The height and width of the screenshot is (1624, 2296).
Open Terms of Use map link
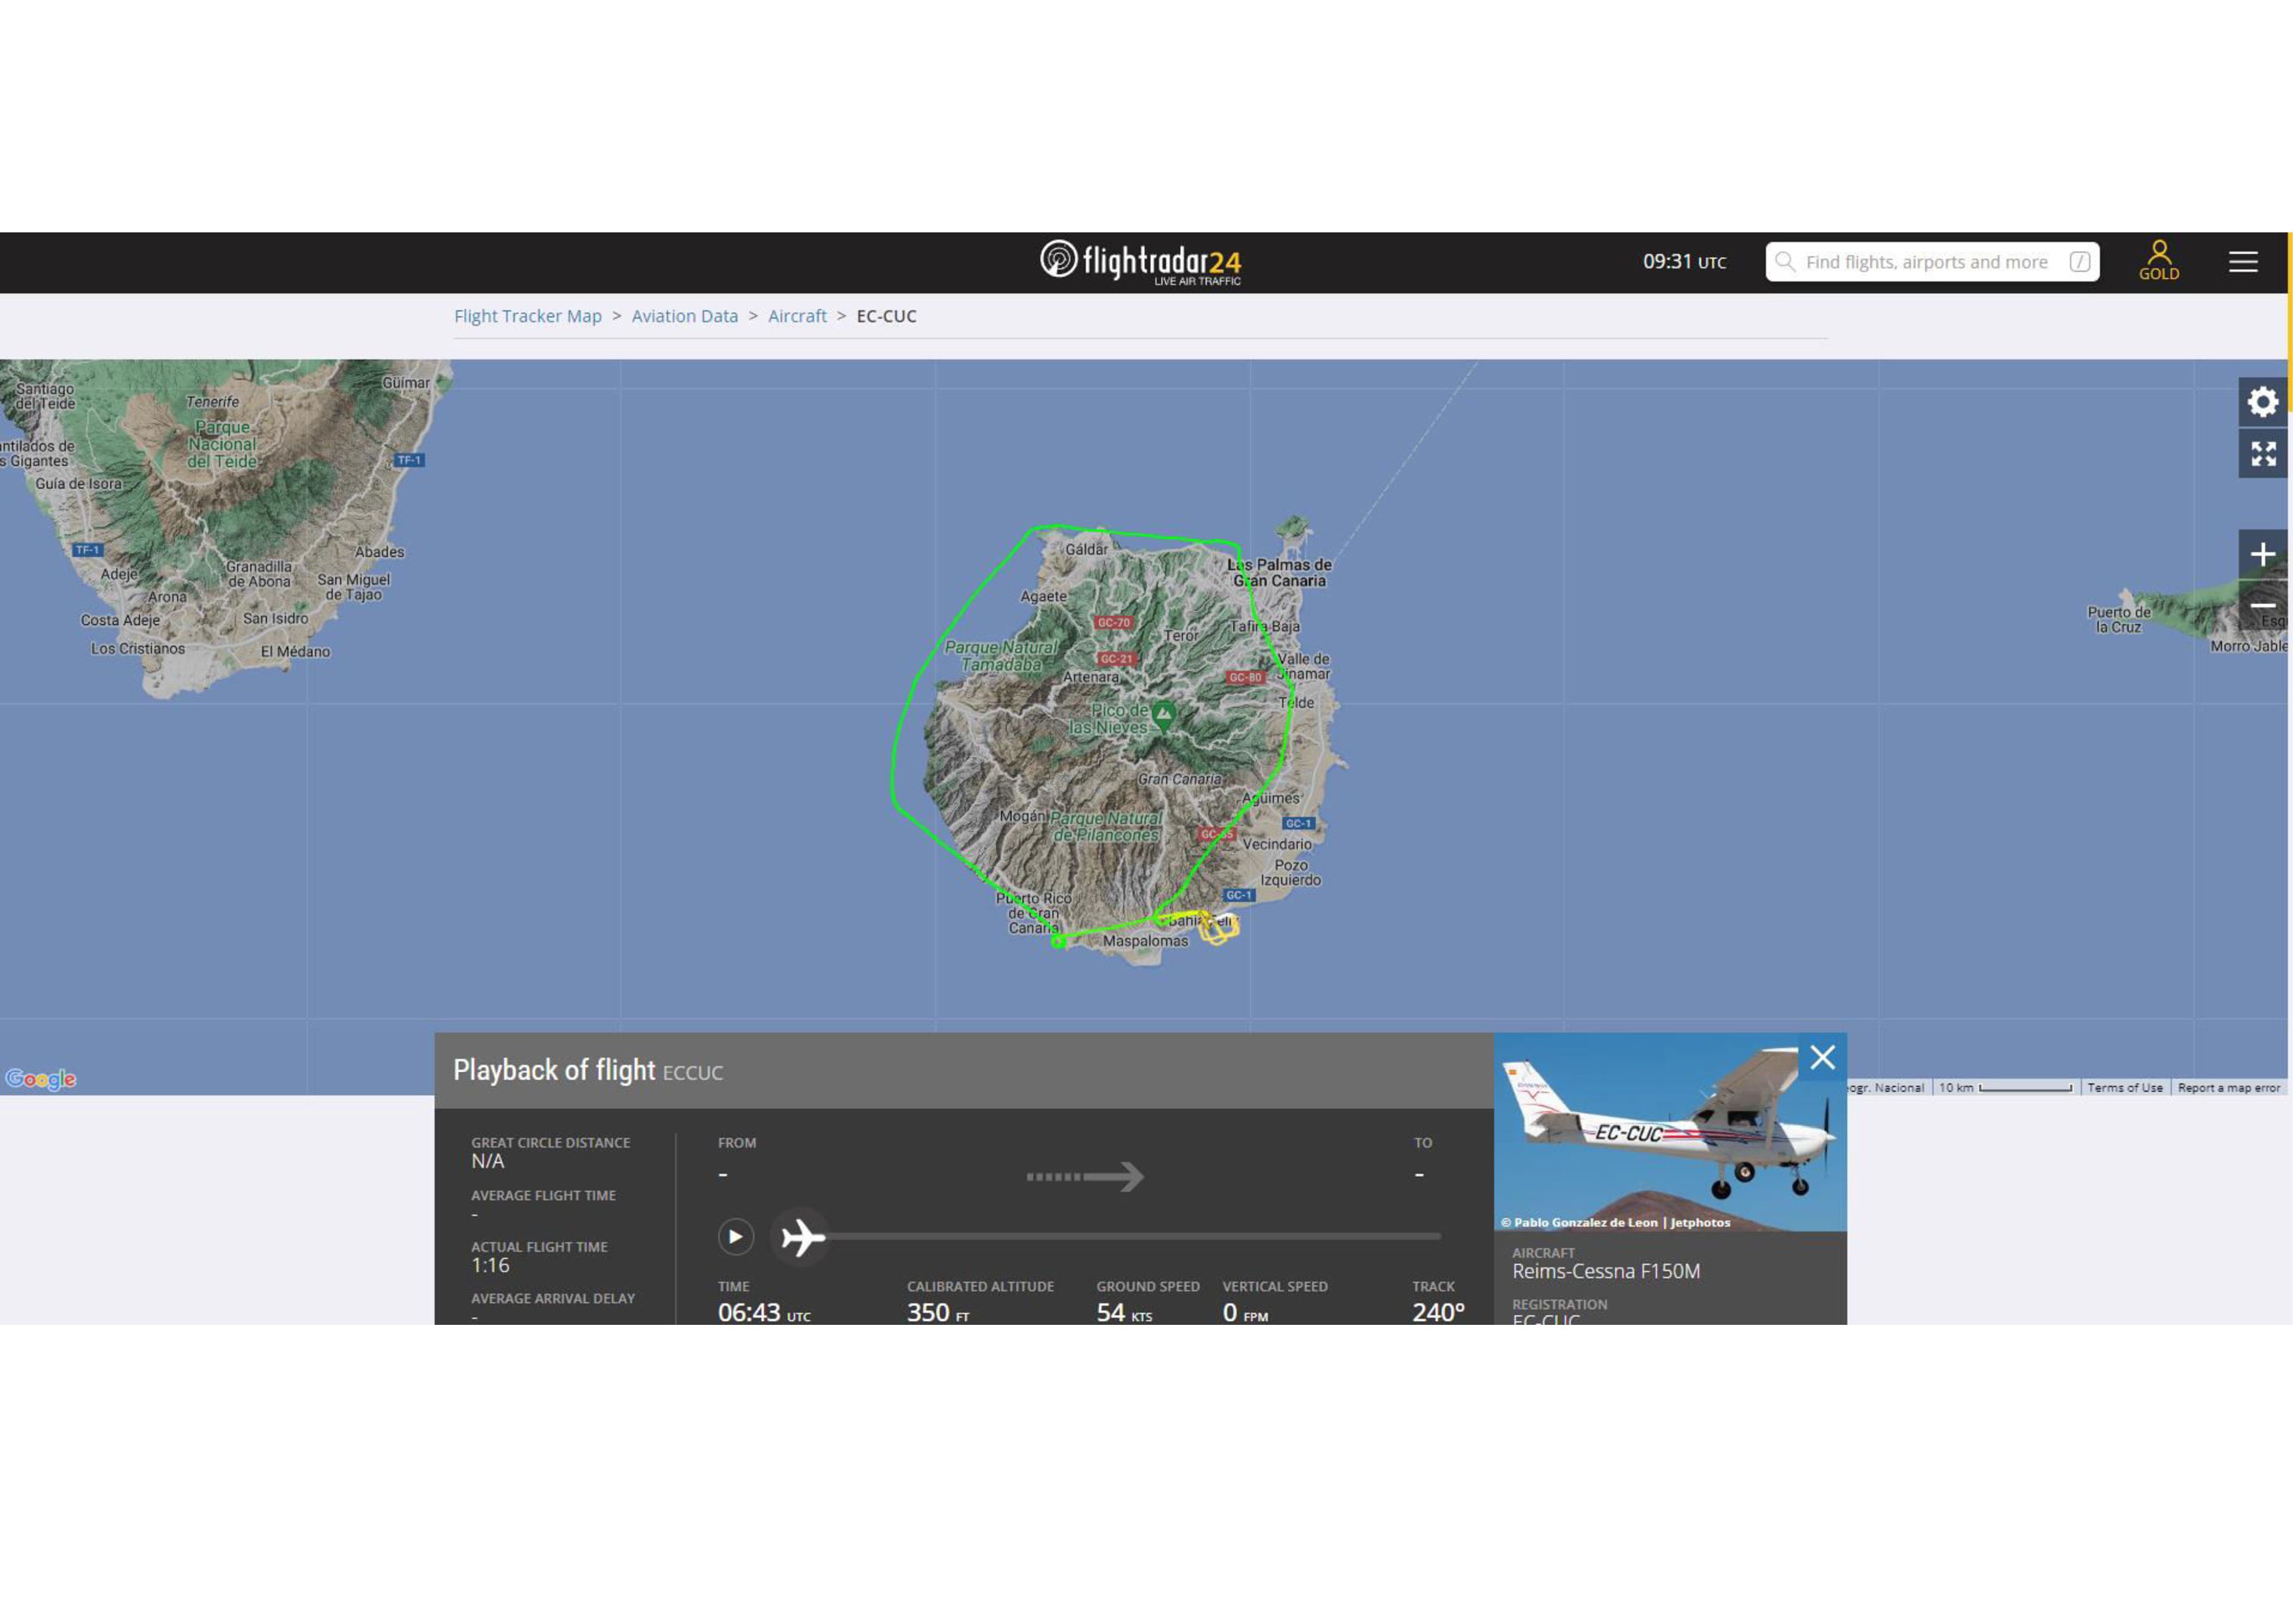[2125, 1088]
